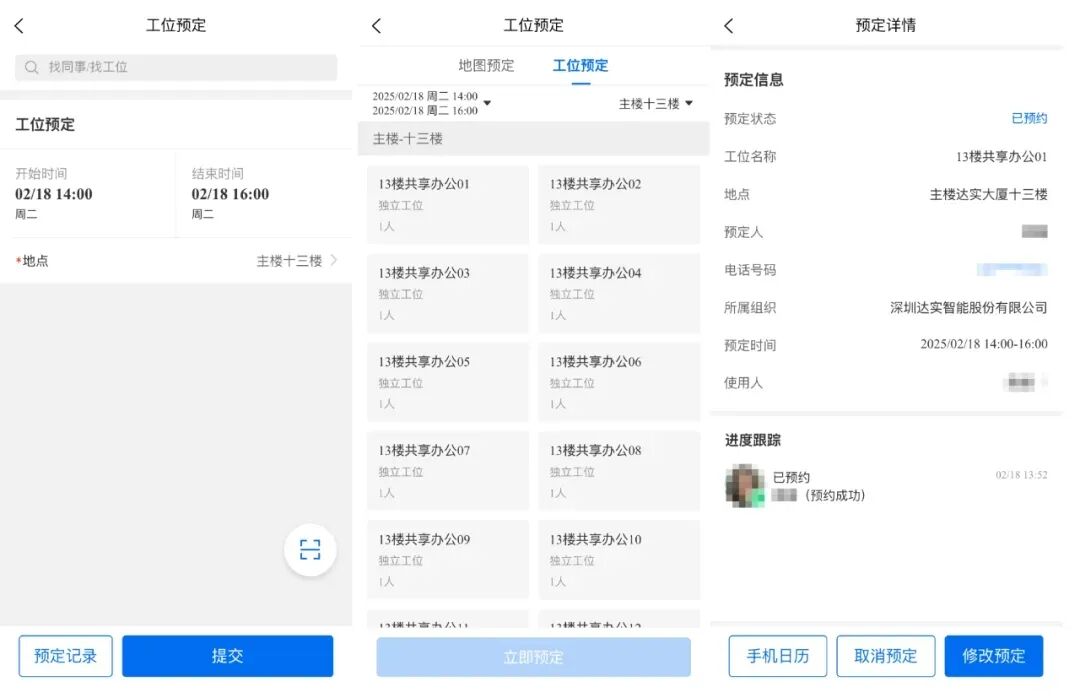Viewport: 1080px width, 698px height.
Task: Tap the back arrow on the workstation list screen
Action: [375, 25]
